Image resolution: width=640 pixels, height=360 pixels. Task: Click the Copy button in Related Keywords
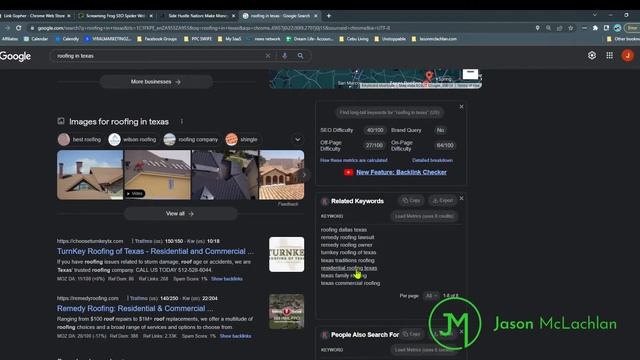[411, 200]
